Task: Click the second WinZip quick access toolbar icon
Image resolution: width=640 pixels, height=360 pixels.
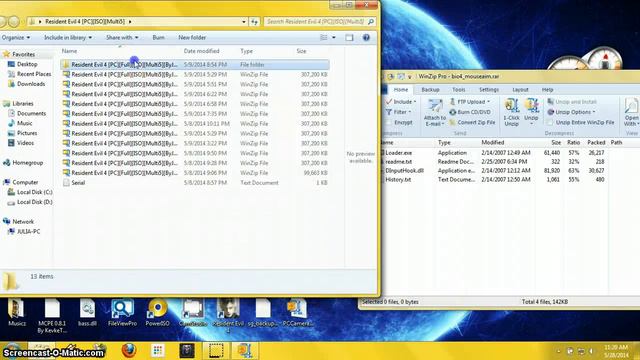Action: point(400,76)
